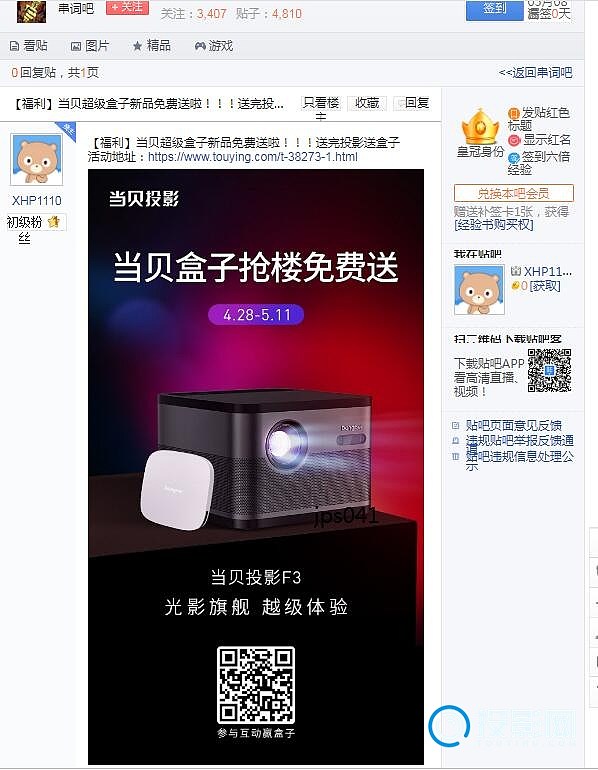598x770 pixels.
Task: Click the 当贝盒子抢楼免费送 poster image
Action: coord(256,467)
